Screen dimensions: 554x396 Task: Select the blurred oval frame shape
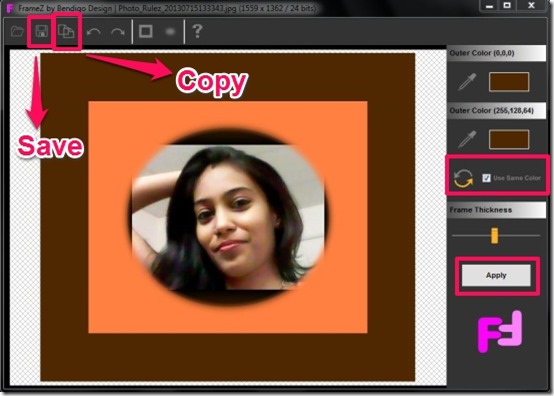(170, 31)
